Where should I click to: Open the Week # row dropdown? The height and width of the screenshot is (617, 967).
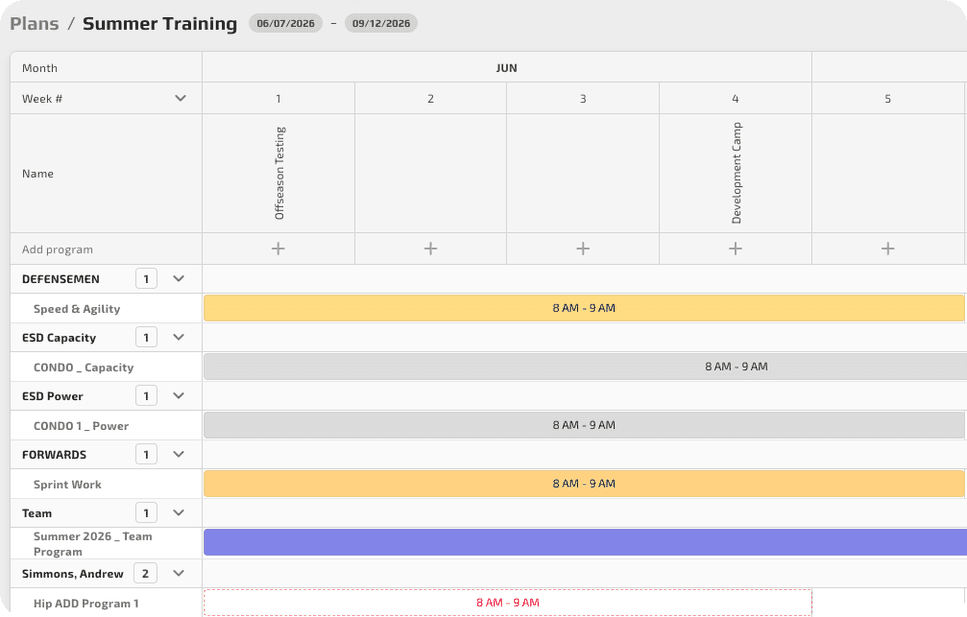coord(180,98)
